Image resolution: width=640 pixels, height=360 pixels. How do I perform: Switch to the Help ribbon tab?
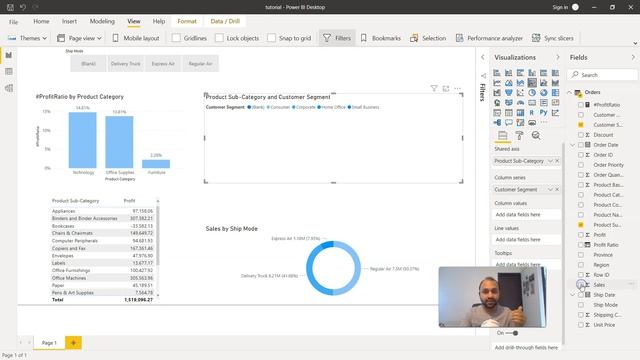click(159, 21)
